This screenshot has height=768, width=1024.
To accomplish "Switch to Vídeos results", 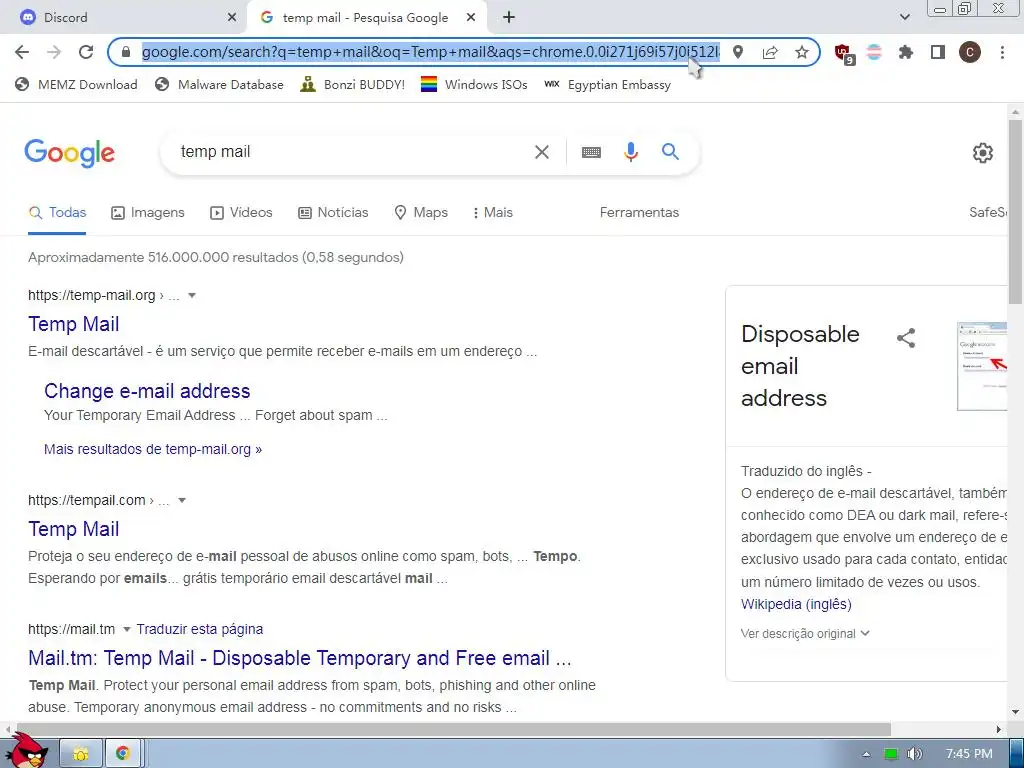I will tap(241, 212).
